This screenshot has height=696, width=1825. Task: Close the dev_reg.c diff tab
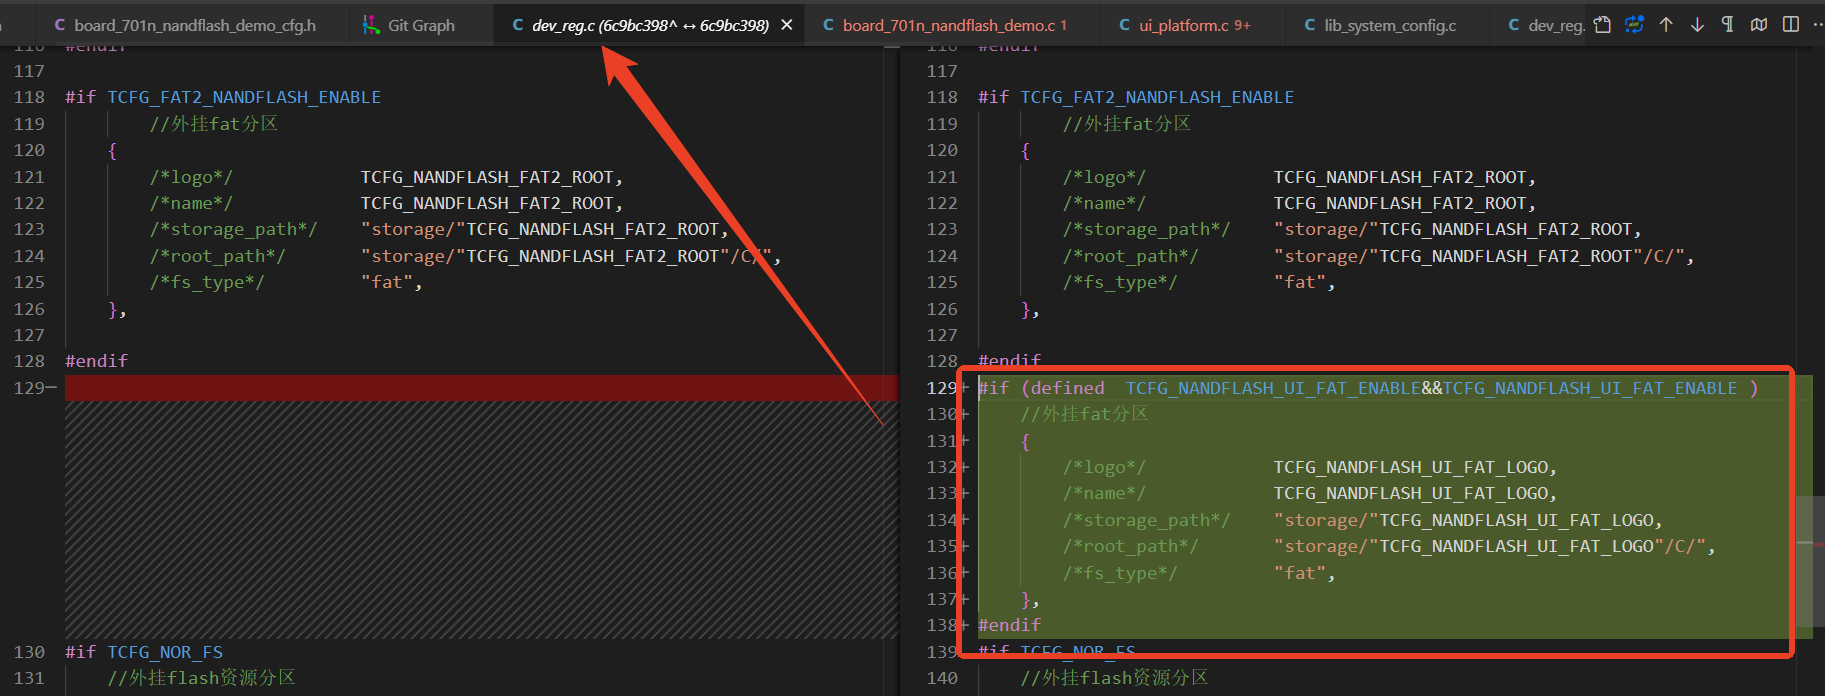tap(787, 25)
